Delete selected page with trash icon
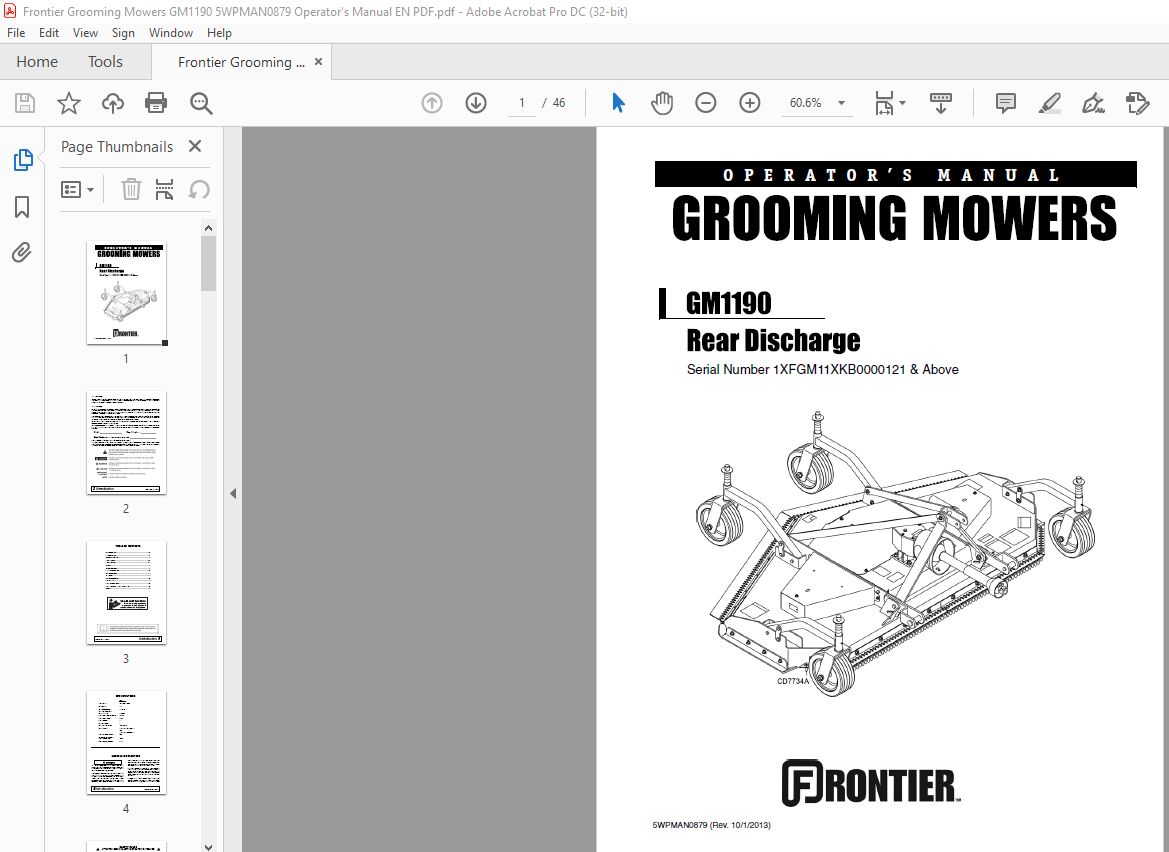Viewport: 1169px width, 852px height. point(131,189)
